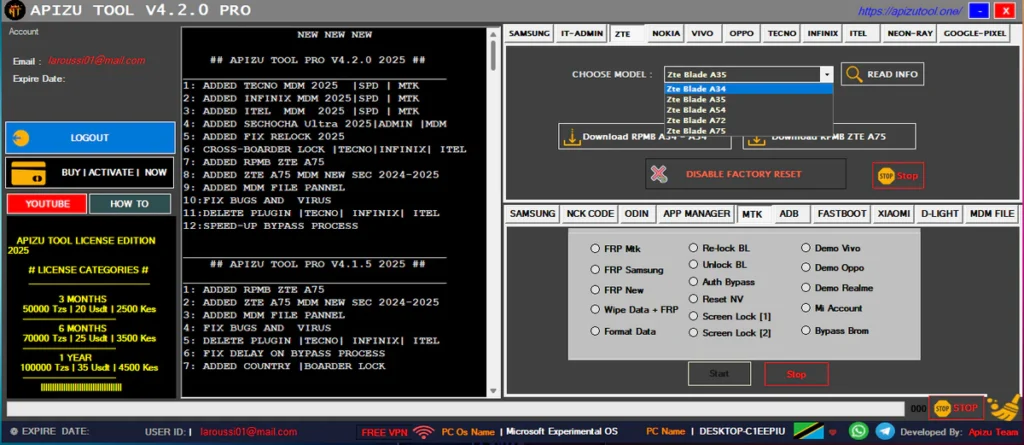Open the apizutool.one link

[910, 10]
